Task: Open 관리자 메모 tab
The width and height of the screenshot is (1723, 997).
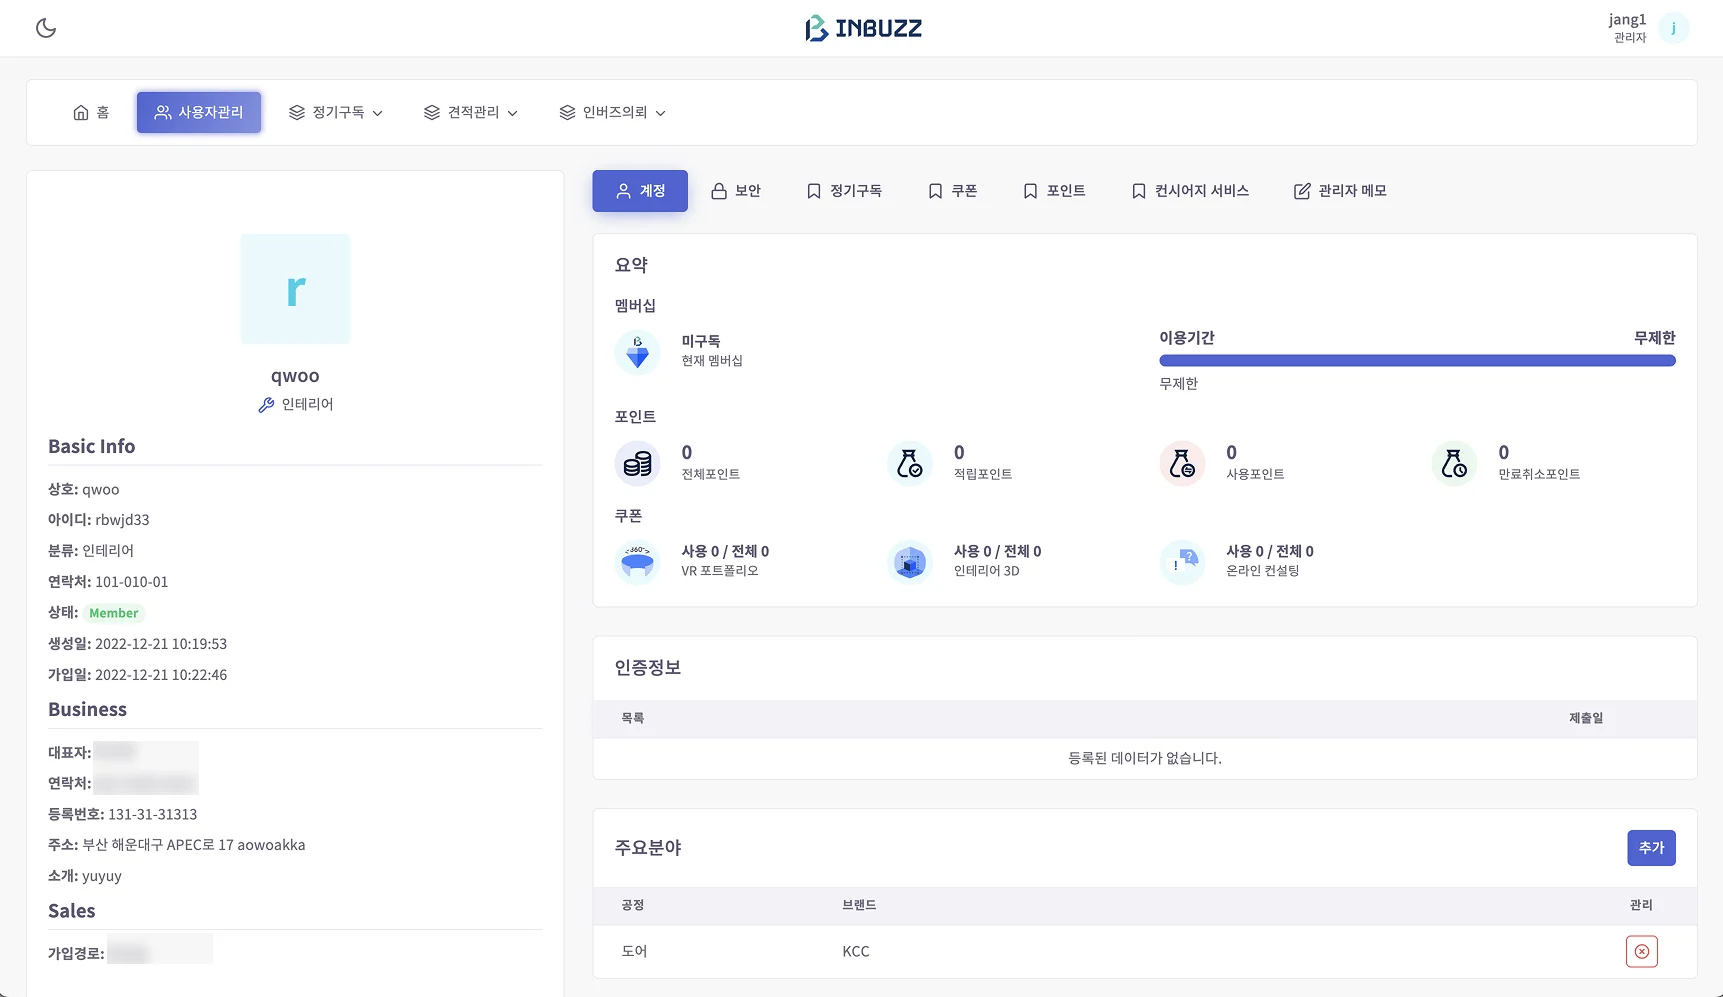Action: pos(1340,191)
